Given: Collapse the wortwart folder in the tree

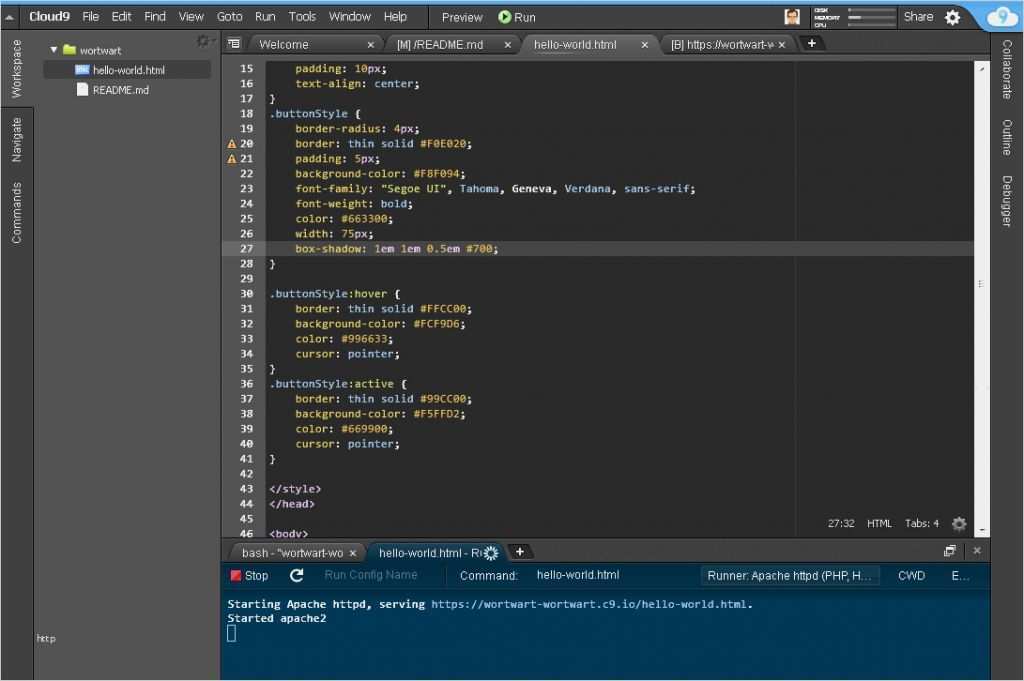Looking at the screenshot, I should click(54, 50).
